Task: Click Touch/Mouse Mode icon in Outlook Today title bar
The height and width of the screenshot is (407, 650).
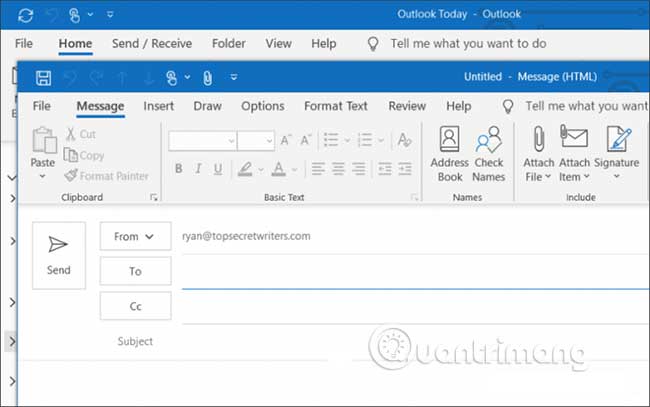Action: pos(75,15)
